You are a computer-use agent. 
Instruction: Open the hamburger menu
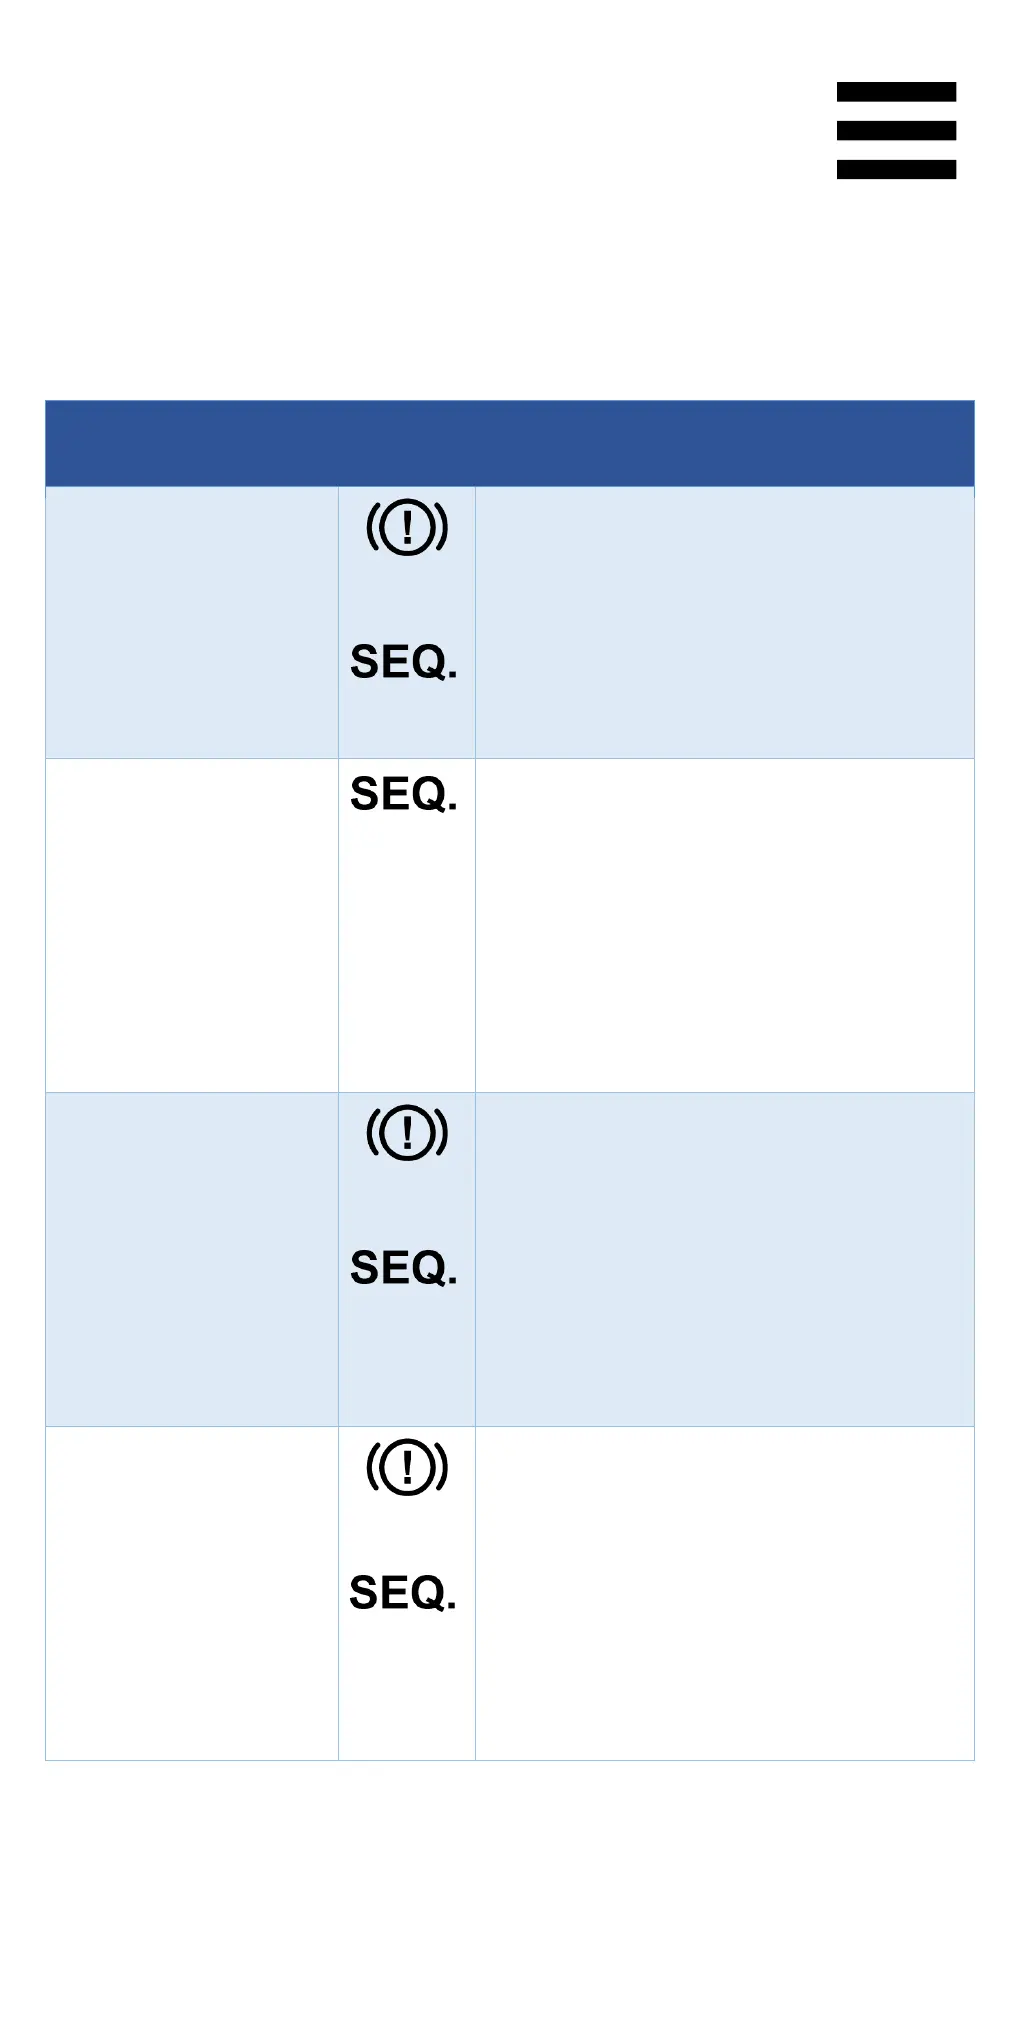[x=896, y=131]
